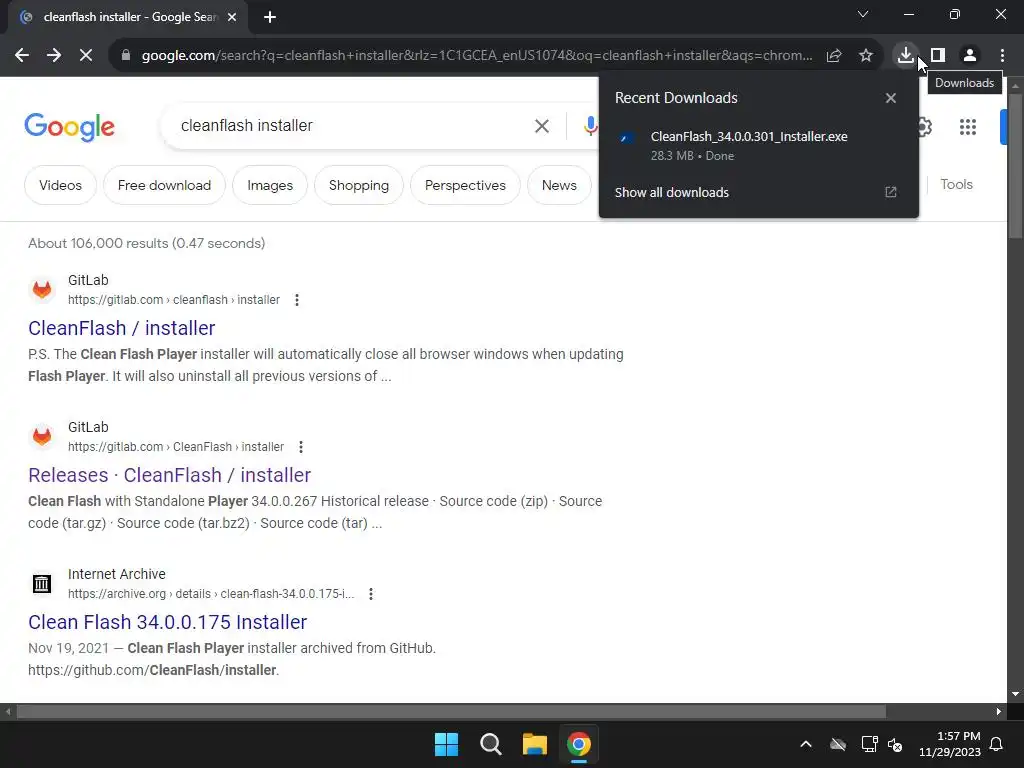This screenshot has height=768, width=1024.
Task: Open Clean Flash 34.0.0.175 Installer link
Action: (167, 622)
